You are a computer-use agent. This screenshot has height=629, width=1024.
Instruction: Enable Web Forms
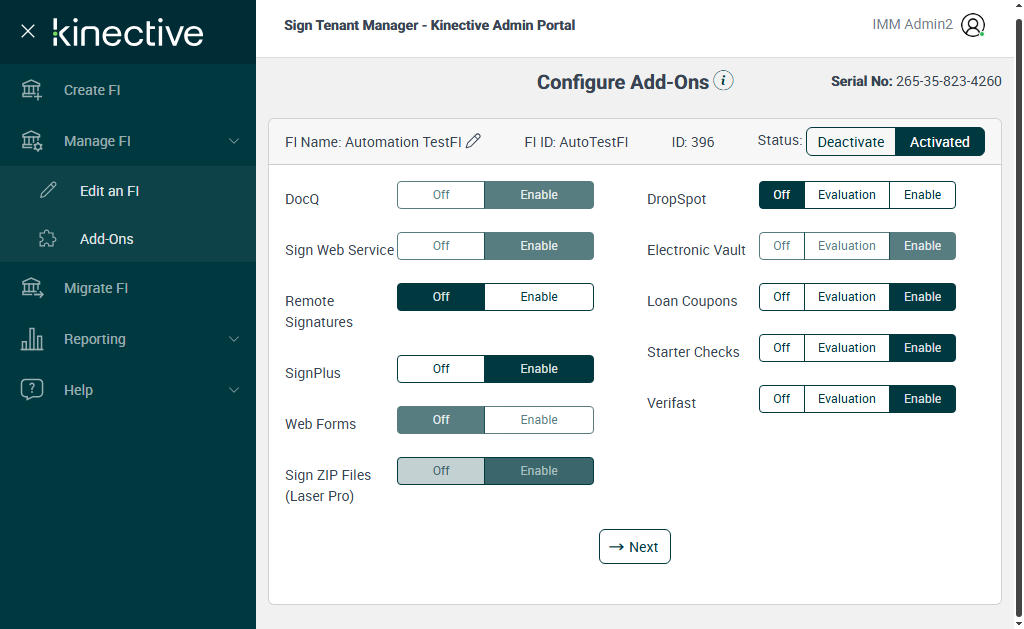coord(539,419)
